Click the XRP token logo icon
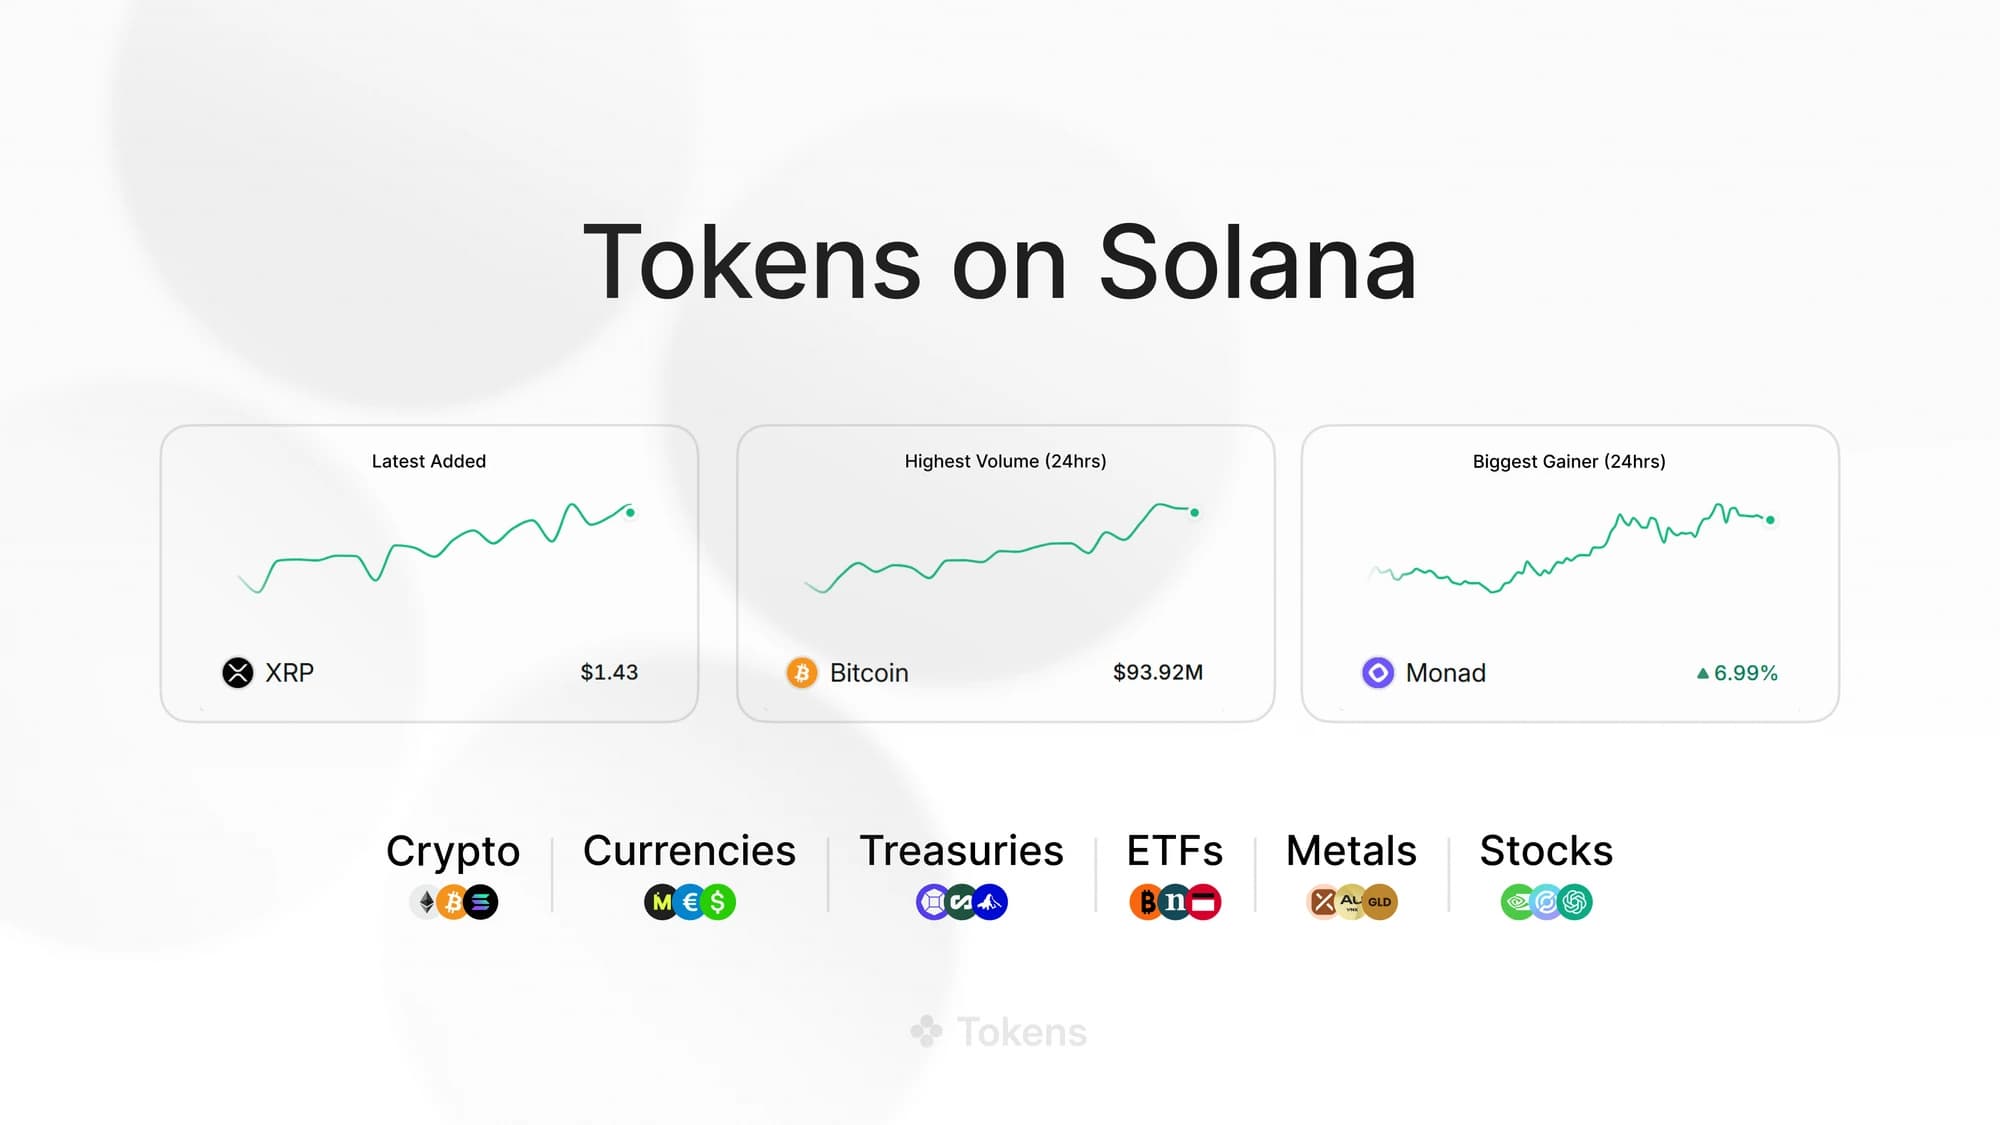 pyautogui.click(x=238, y=673)
